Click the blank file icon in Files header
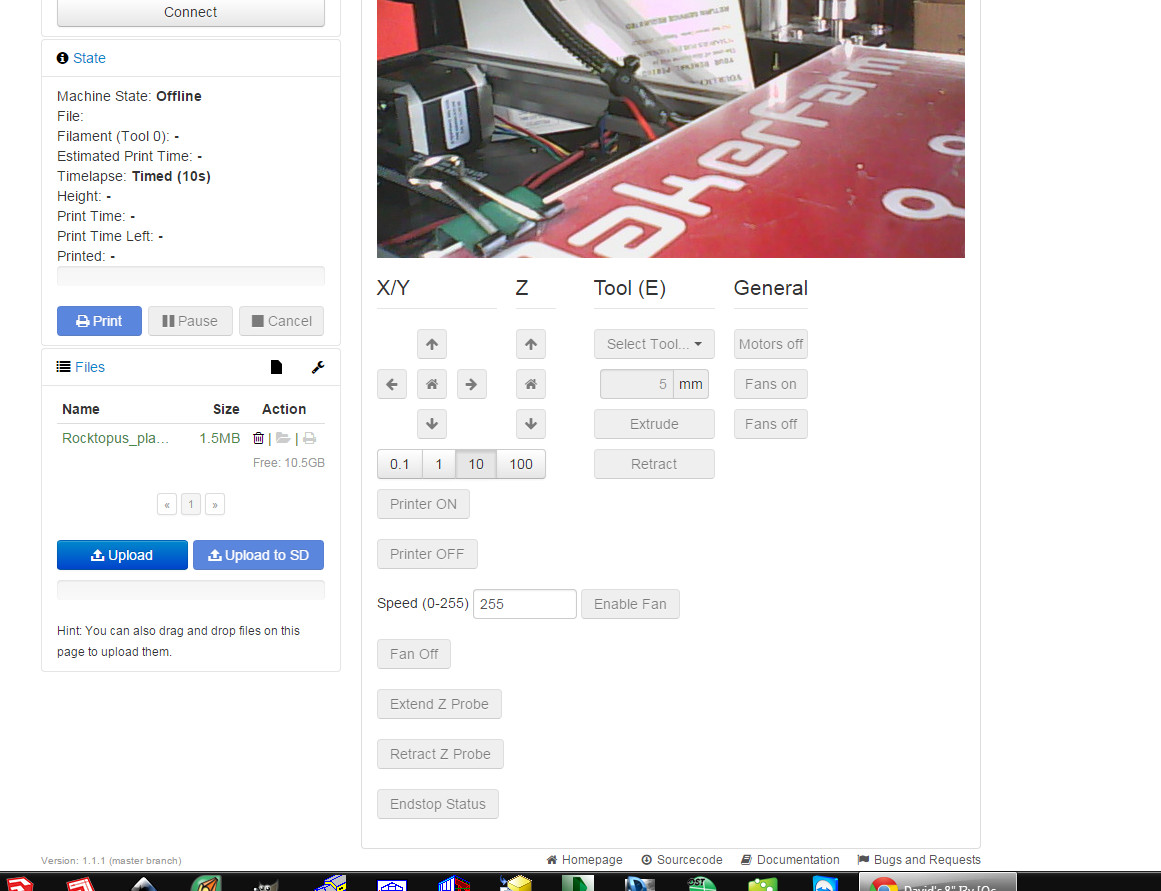Screen dimensions: 1161x891 click(x=276, y=367)
